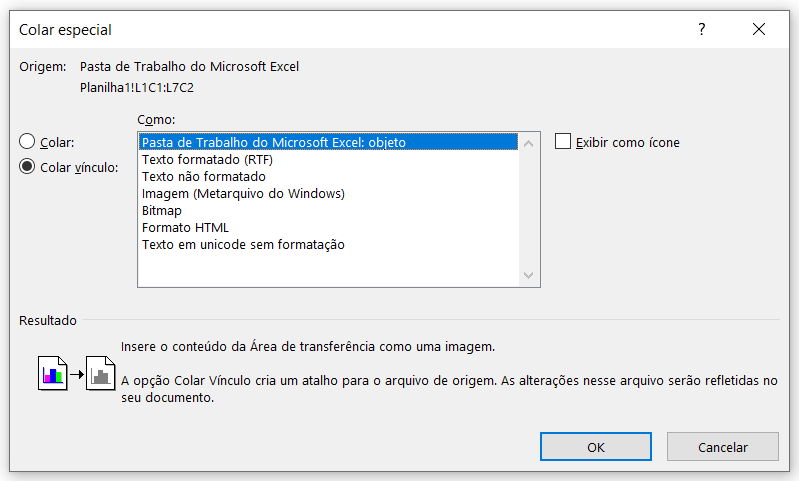Click the Cancelar button
Image resolution: width=799 pixels, height=481 pixels.
point(723,447)
